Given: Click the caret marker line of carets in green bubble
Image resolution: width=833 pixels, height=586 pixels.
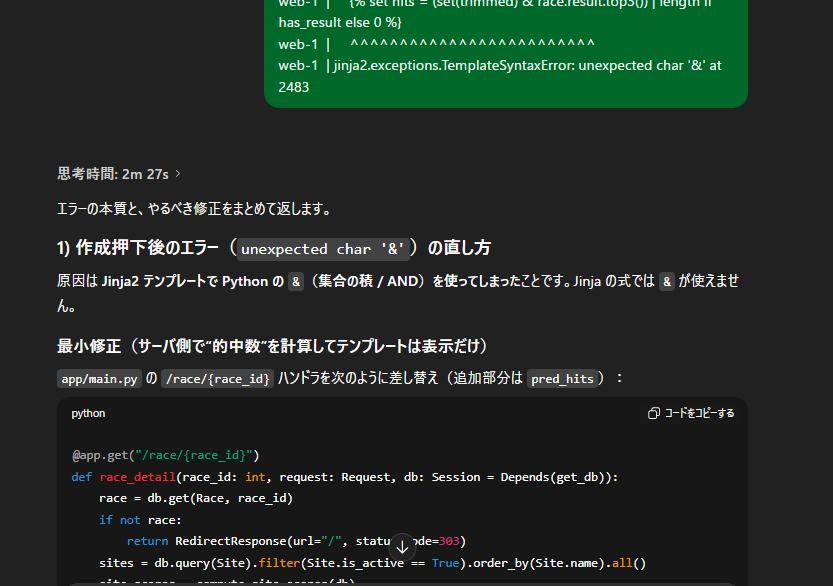Looking at the screenshot, I should point(472,44).
